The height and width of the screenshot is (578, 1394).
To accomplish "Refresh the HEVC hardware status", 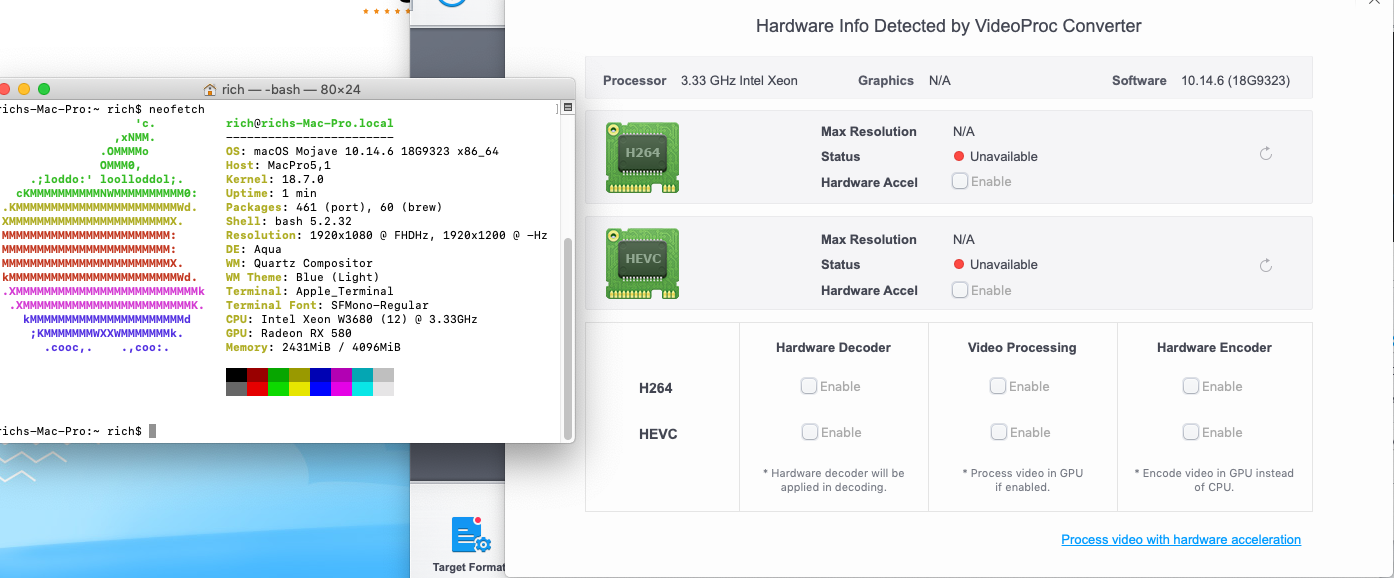I will click(1265, 265).
